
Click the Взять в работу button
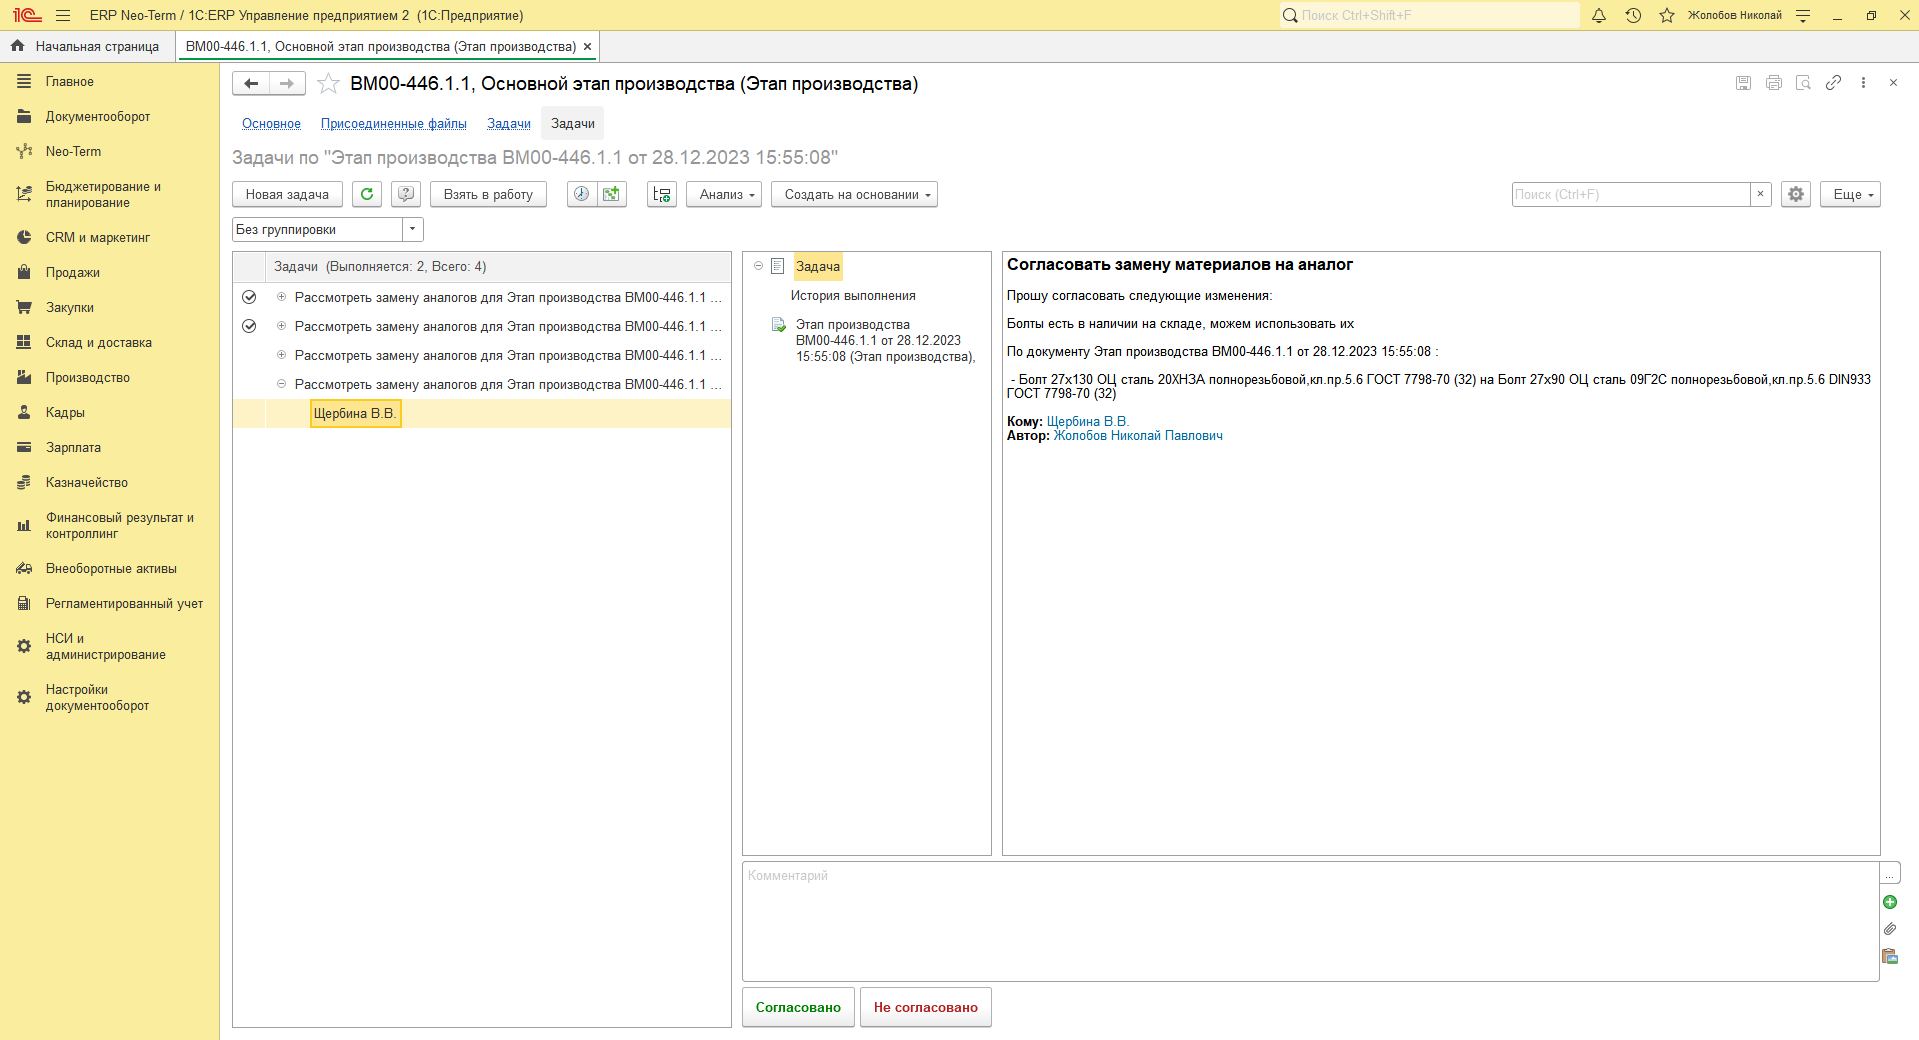click(488, 194)
